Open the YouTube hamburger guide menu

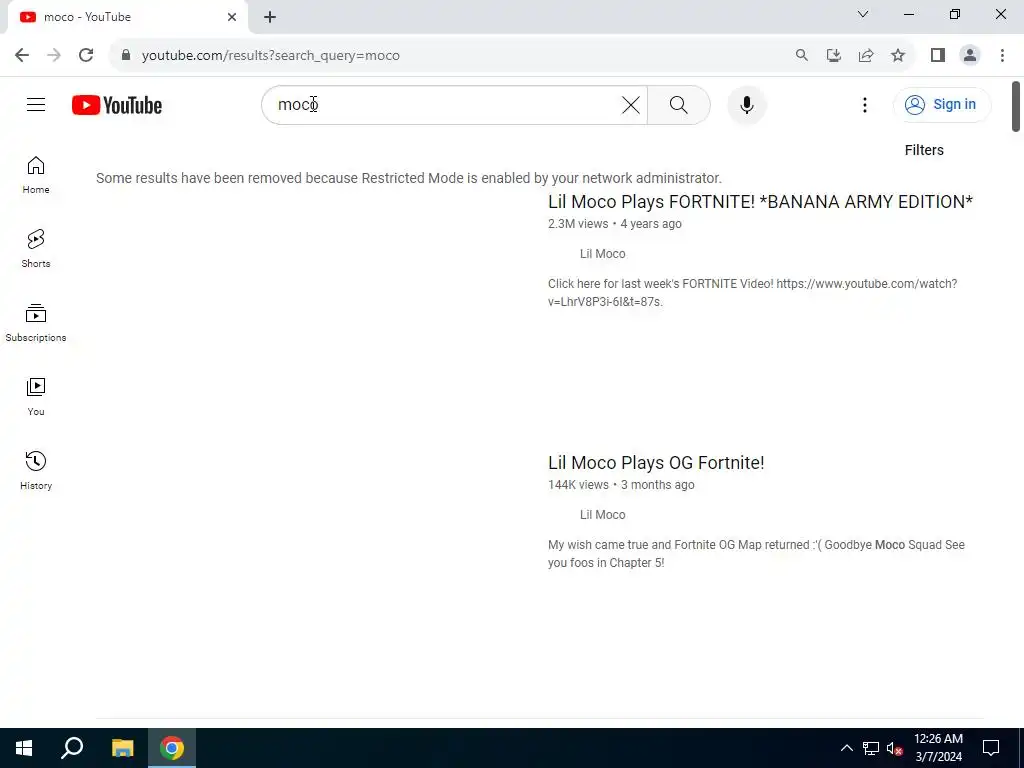pyautogui.click(x=36, y=104)
